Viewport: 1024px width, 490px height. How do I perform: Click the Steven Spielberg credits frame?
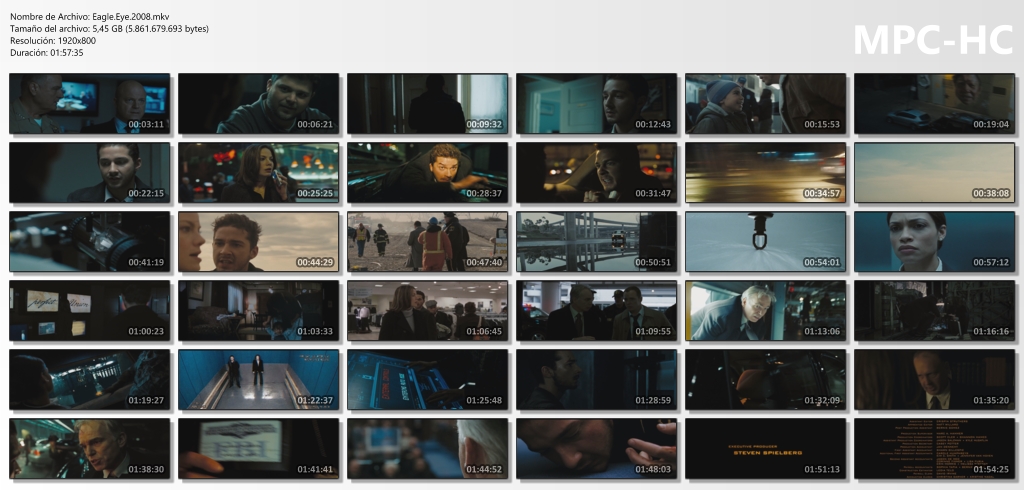point(765,449)
